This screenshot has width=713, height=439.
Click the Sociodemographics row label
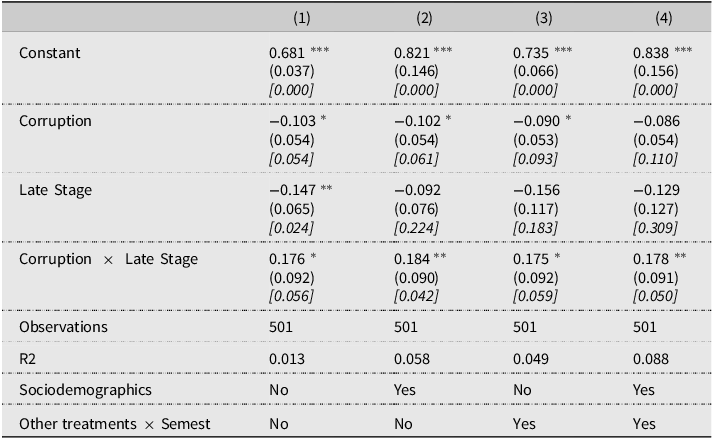coord(85,390)
